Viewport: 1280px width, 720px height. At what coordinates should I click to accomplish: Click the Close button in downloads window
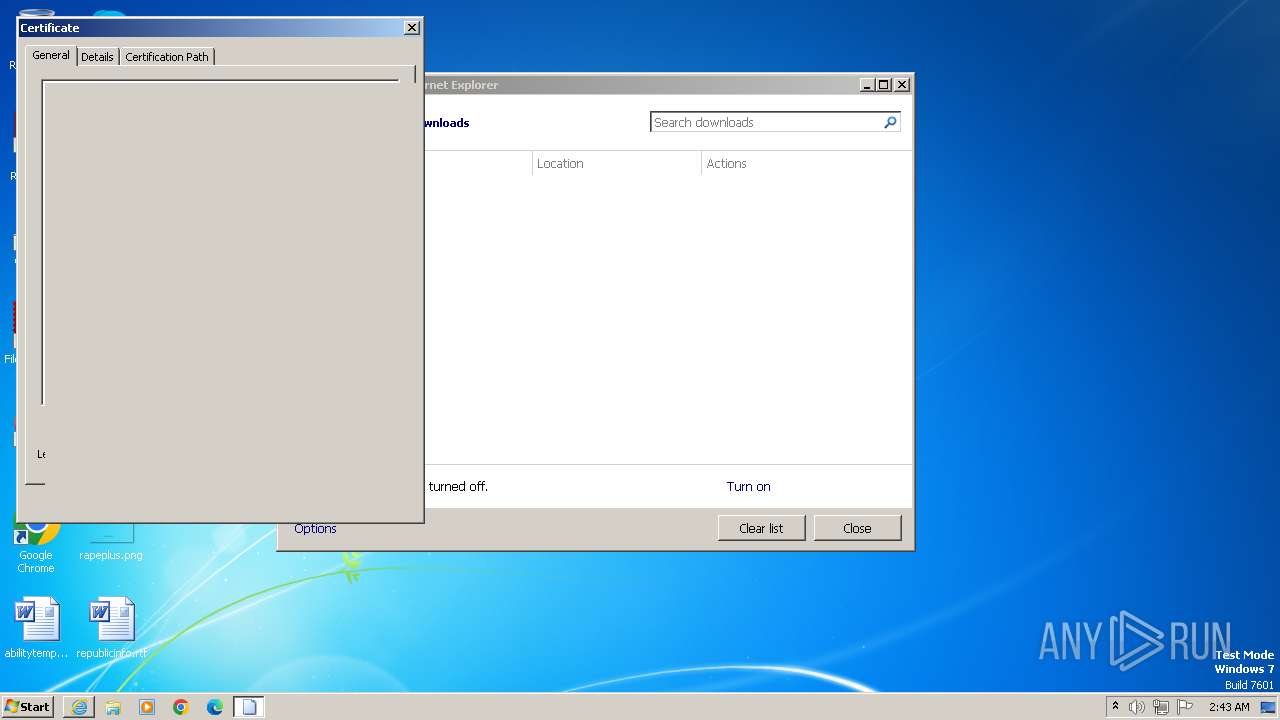pyautogui.click(x=857, y=528)
